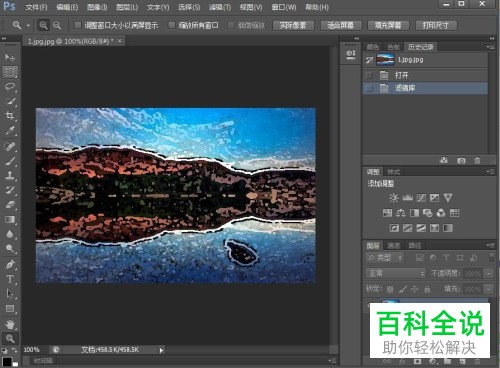Open the 类型 layer filter dropdown
This screenshot has height=368, width=500.
384,257
